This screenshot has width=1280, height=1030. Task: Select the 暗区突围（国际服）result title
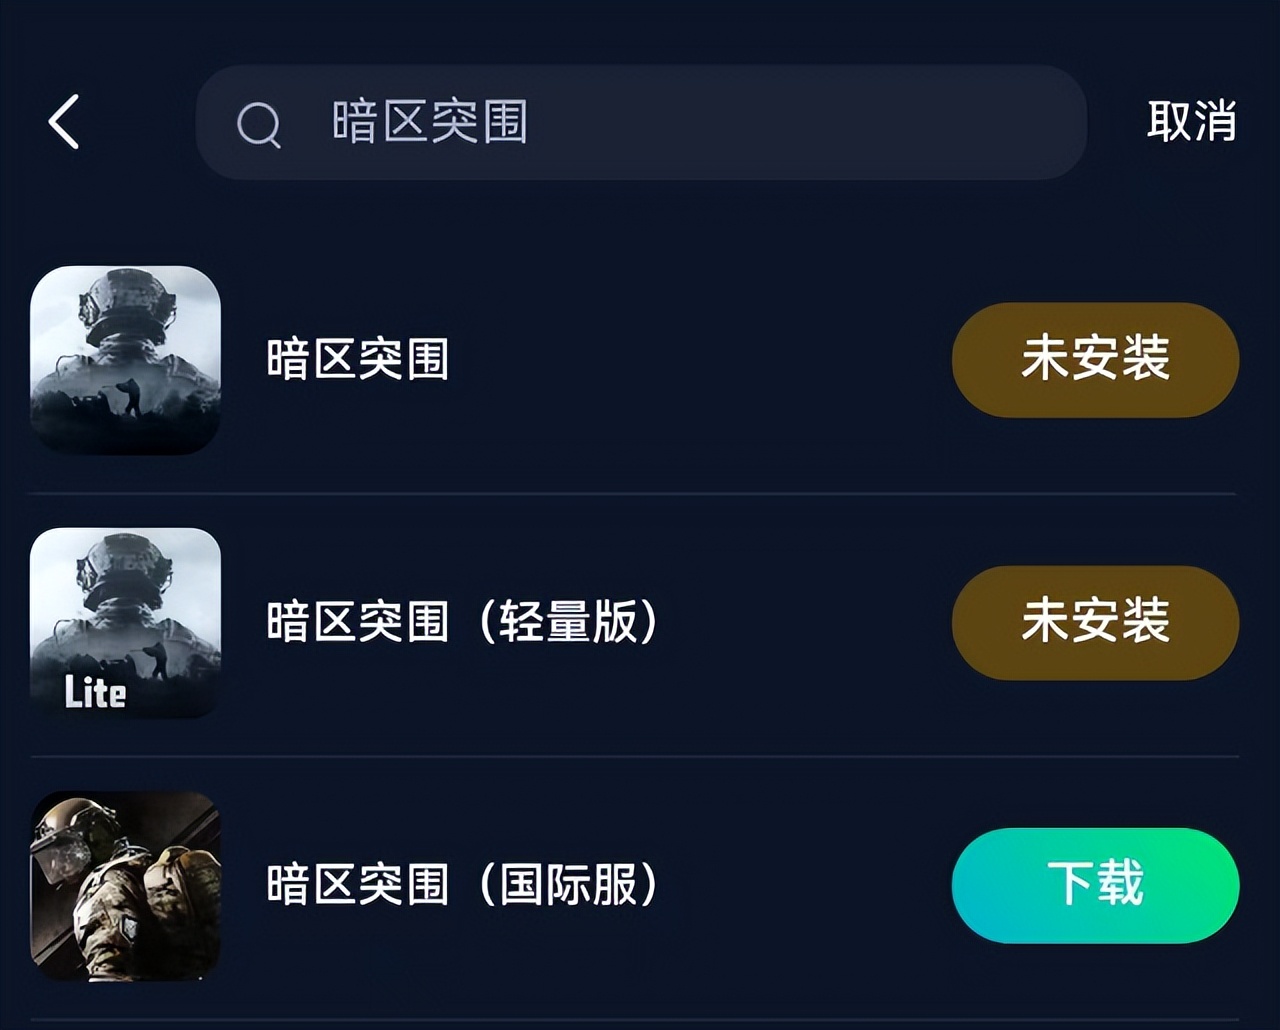(462, 885)
